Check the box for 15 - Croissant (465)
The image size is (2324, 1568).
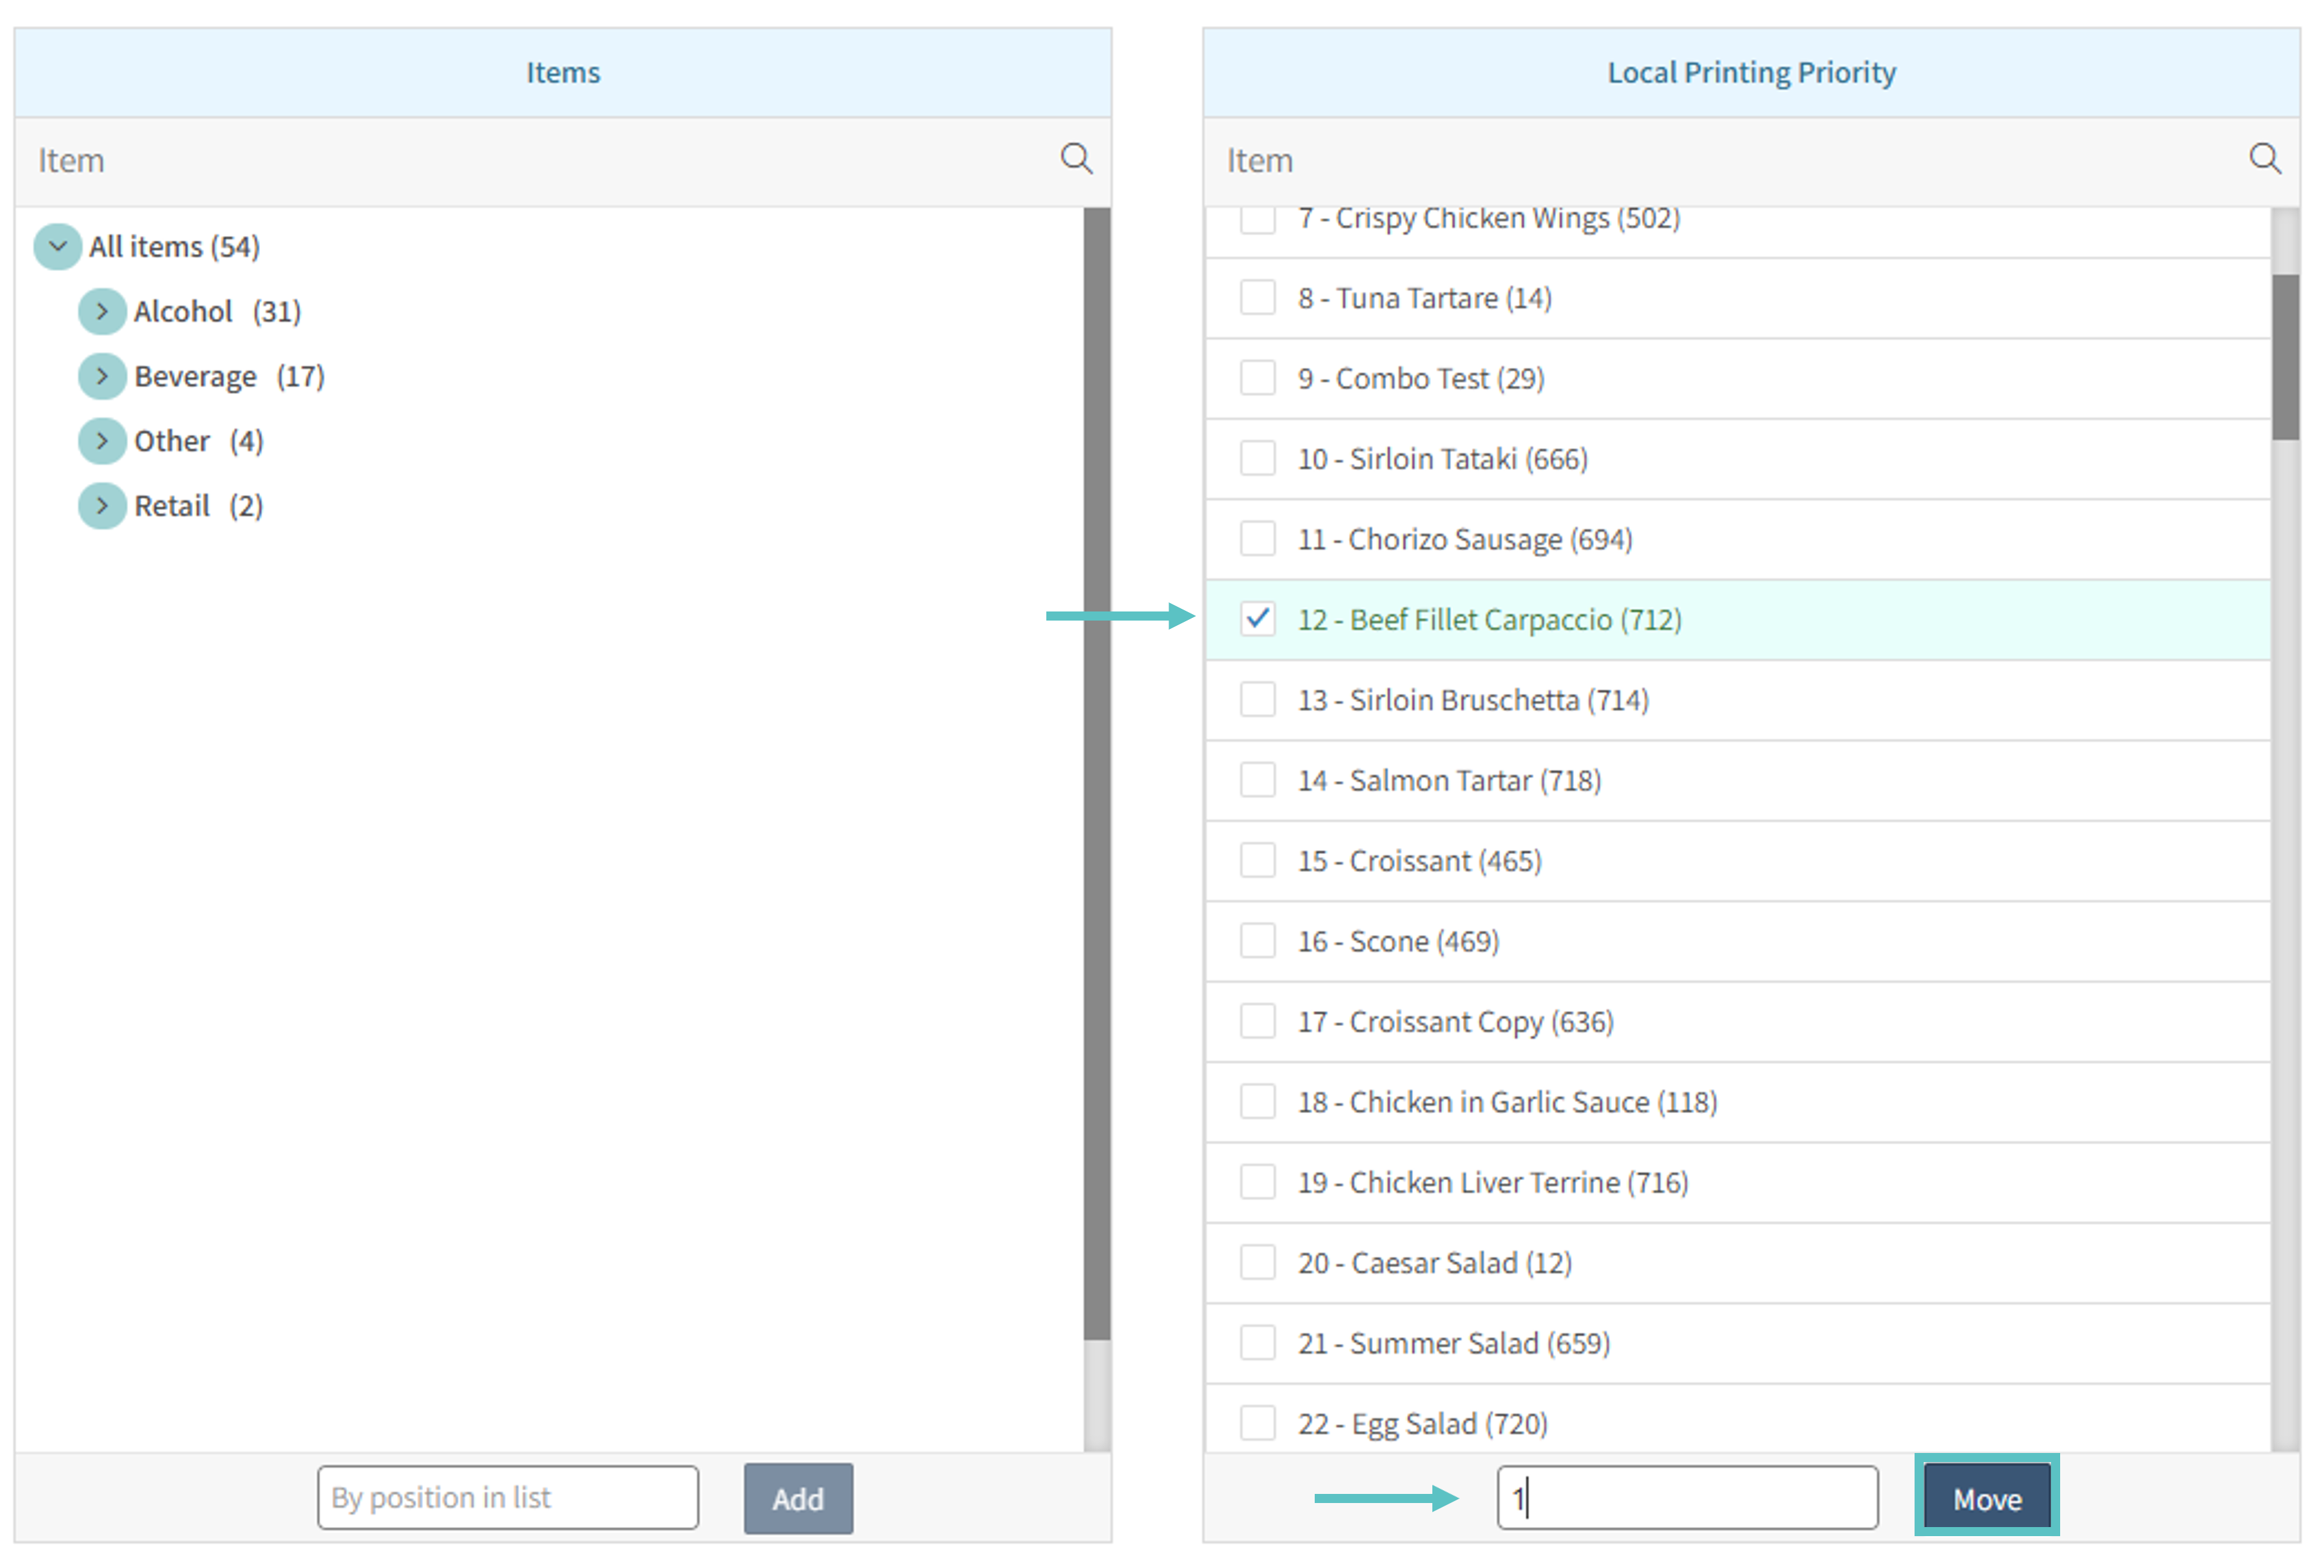point(1257,860)
